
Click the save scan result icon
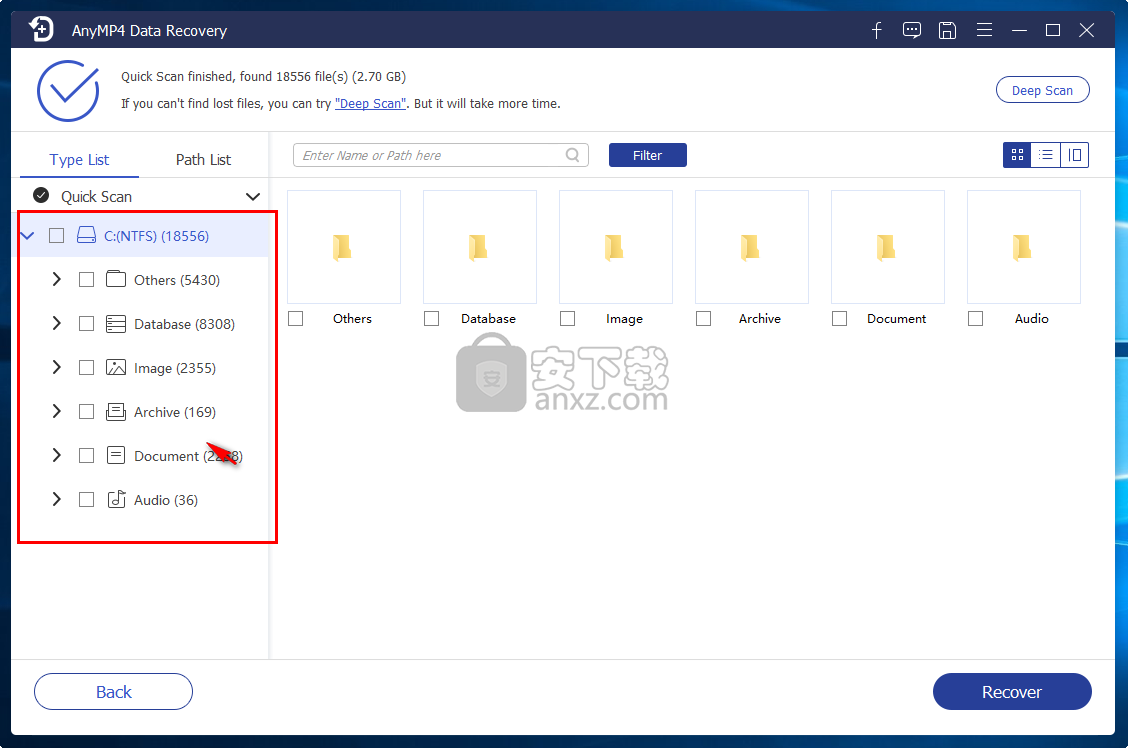(948, 30)
